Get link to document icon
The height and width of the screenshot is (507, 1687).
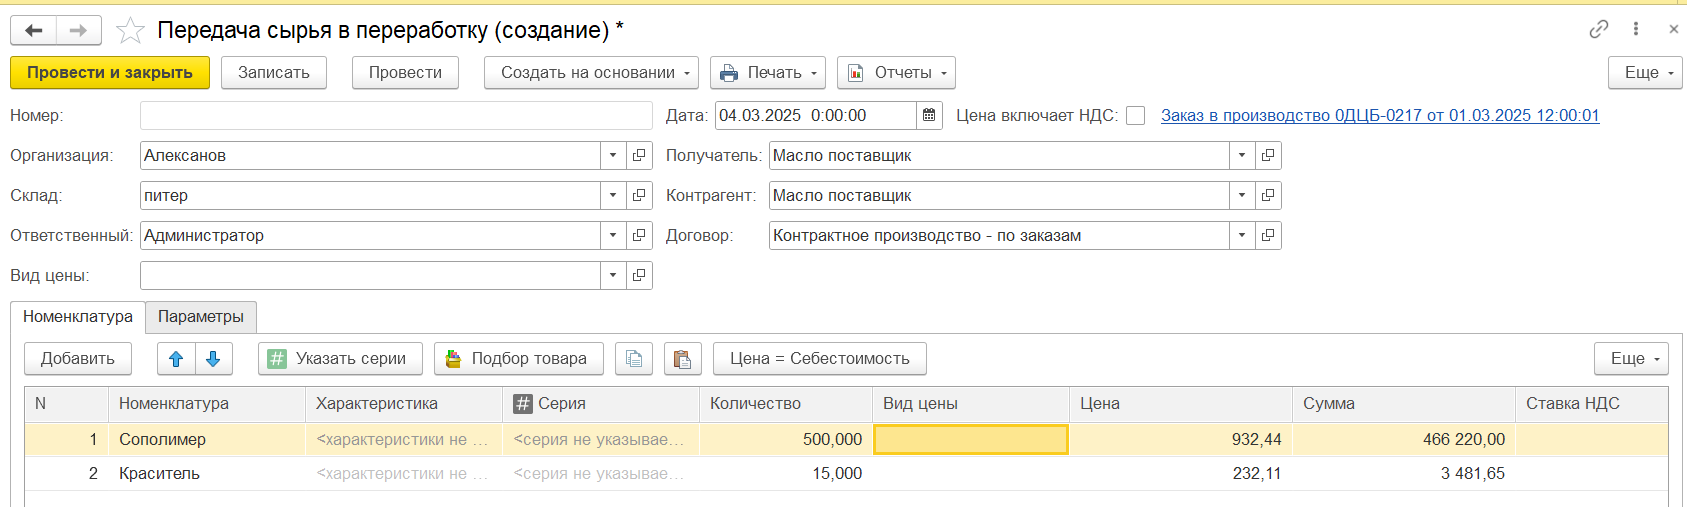point(1598,29)
